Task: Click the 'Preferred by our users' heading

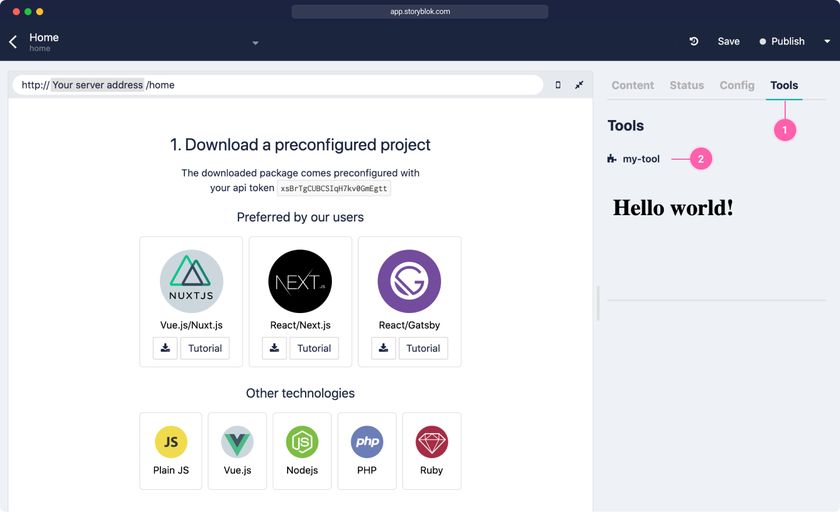Action: click(300, 217)
